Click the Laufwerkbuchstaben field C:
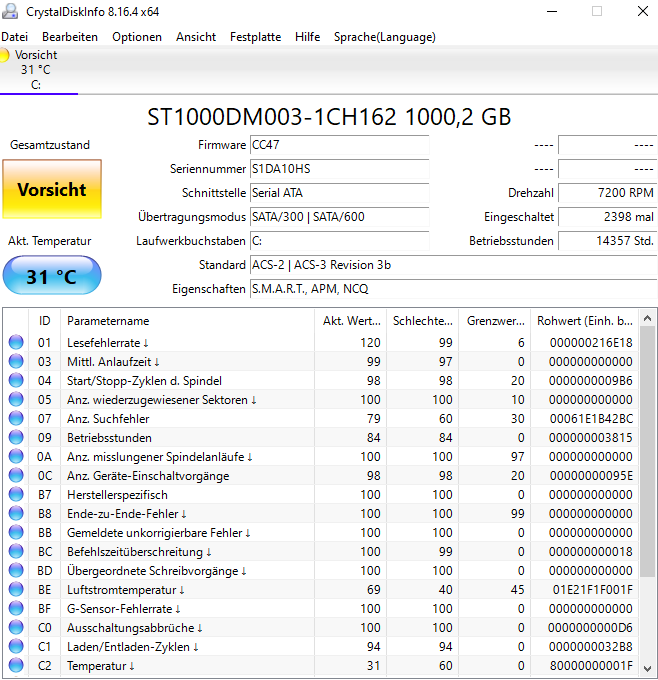 pos(340,241)
